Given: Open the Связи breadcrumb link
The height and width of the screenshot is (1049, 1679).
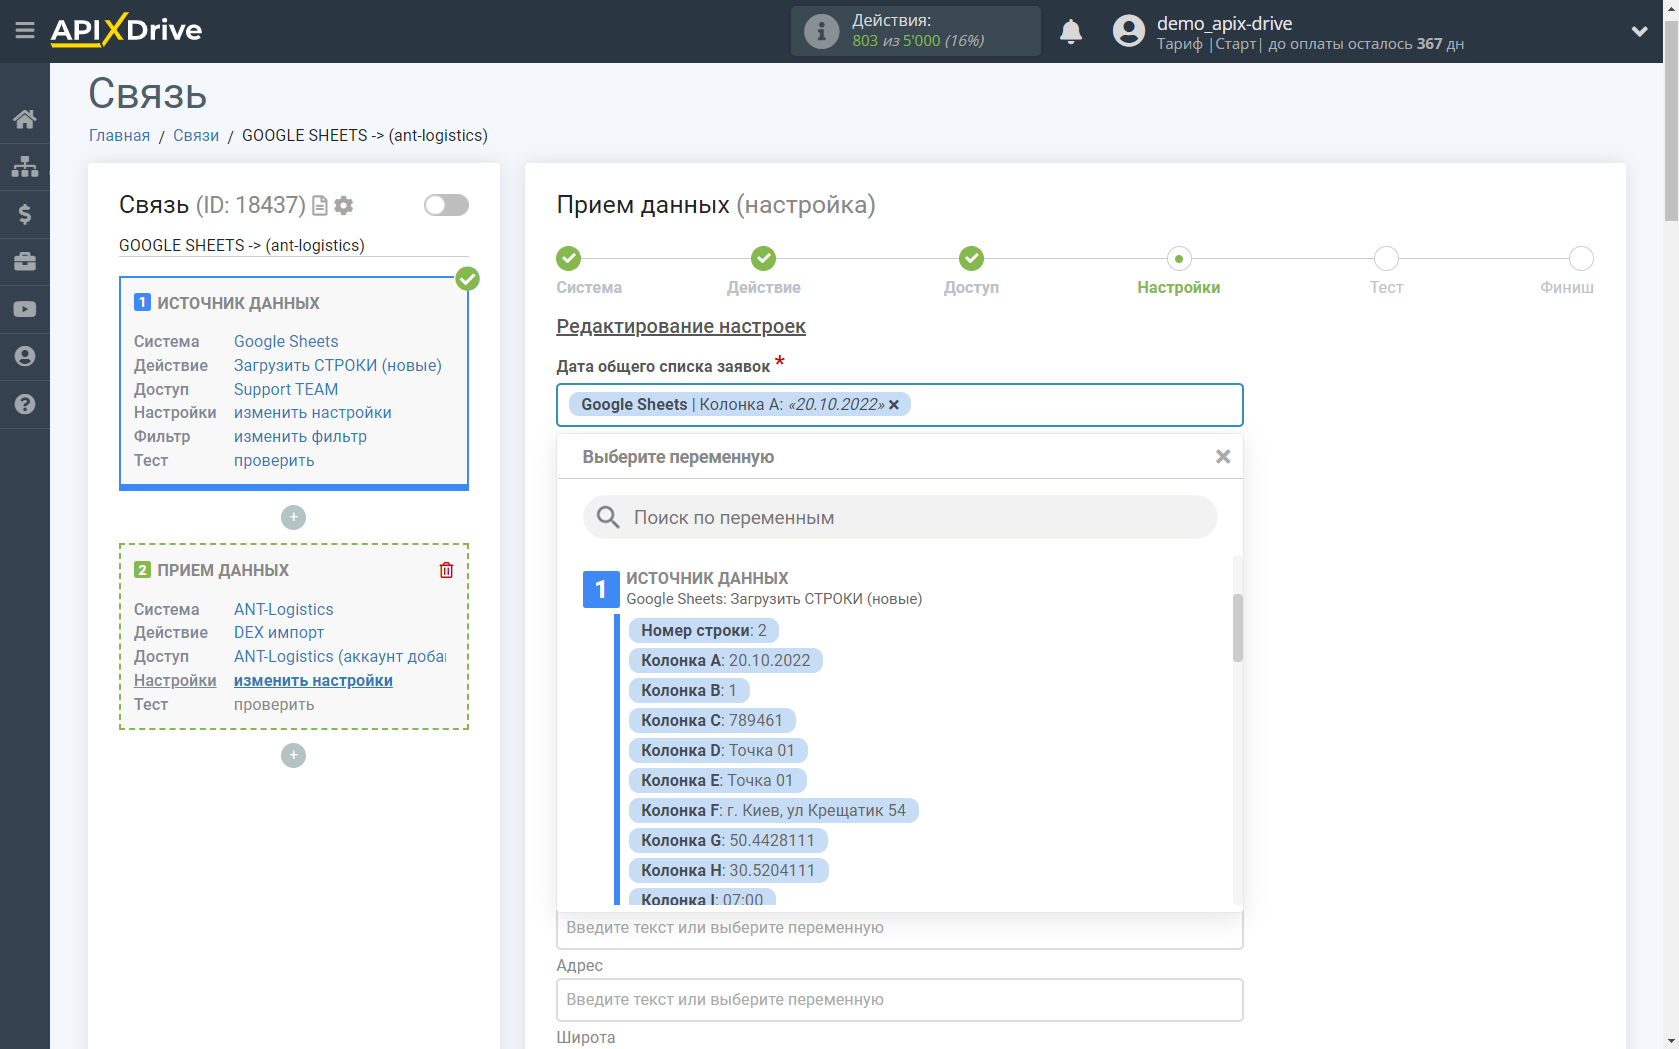Looking at the screenshot, I should [x=196, y=136].
